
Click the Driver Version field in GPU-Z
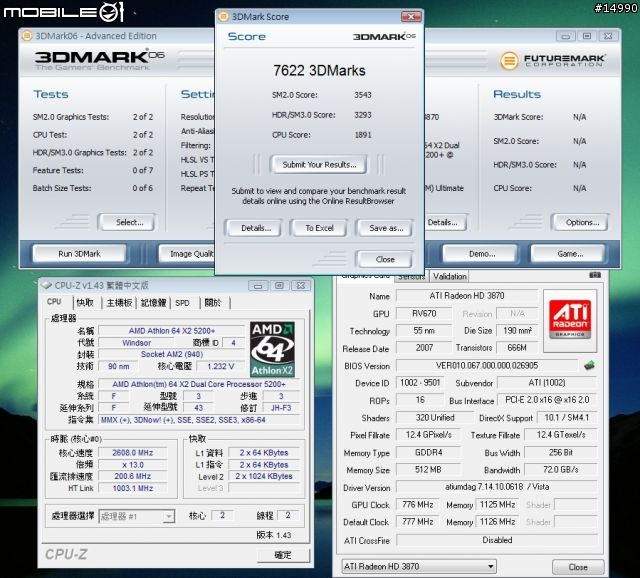497,487
